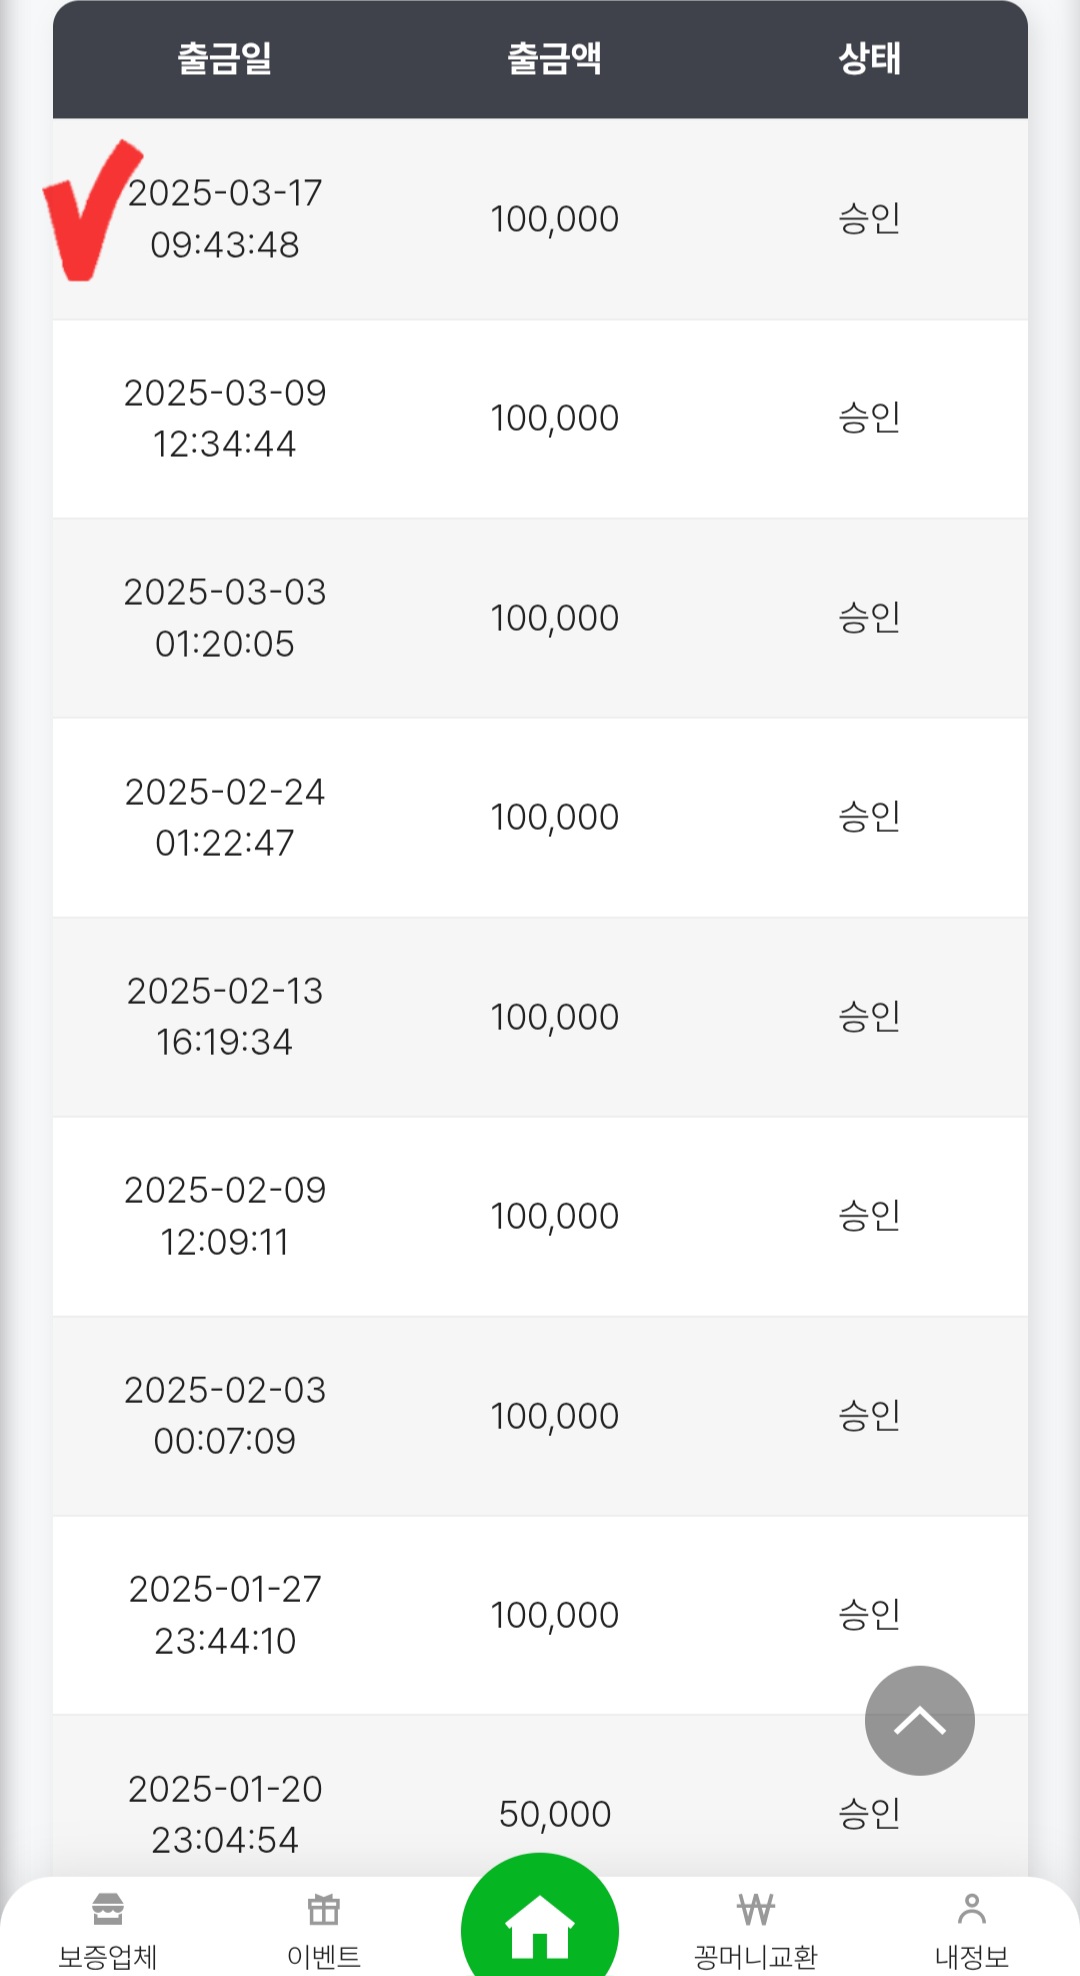Open 꽁머니교환 won currency icon

(x=756, y=1909)
